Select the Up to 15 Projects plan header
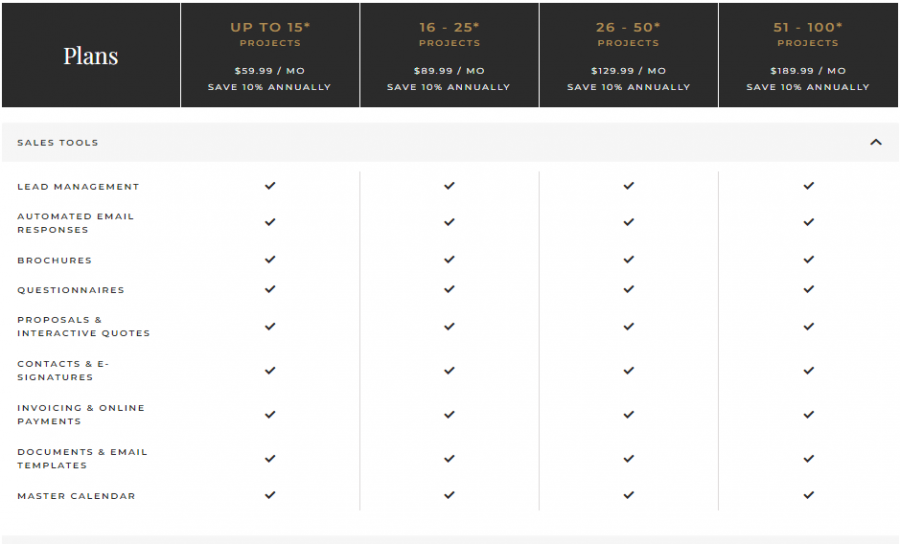Viewport: 900px width, 544px height. pyautogui.click(x=270, y=33)
